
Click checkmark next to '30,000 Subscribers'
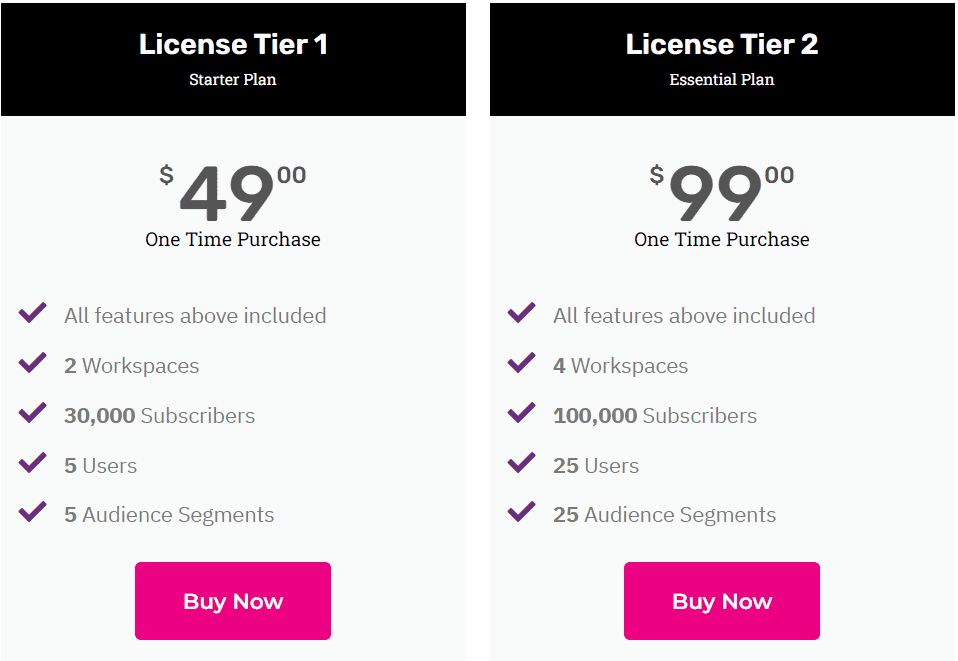[33, 413]
